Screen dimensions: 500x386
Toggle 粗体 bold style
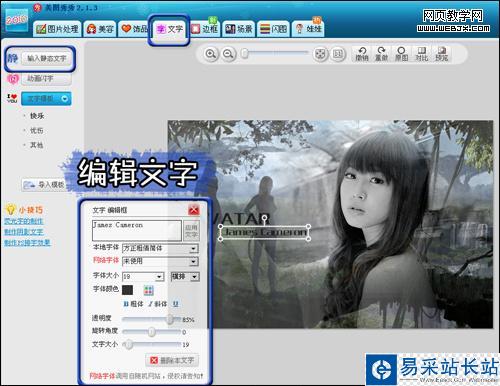133,304
